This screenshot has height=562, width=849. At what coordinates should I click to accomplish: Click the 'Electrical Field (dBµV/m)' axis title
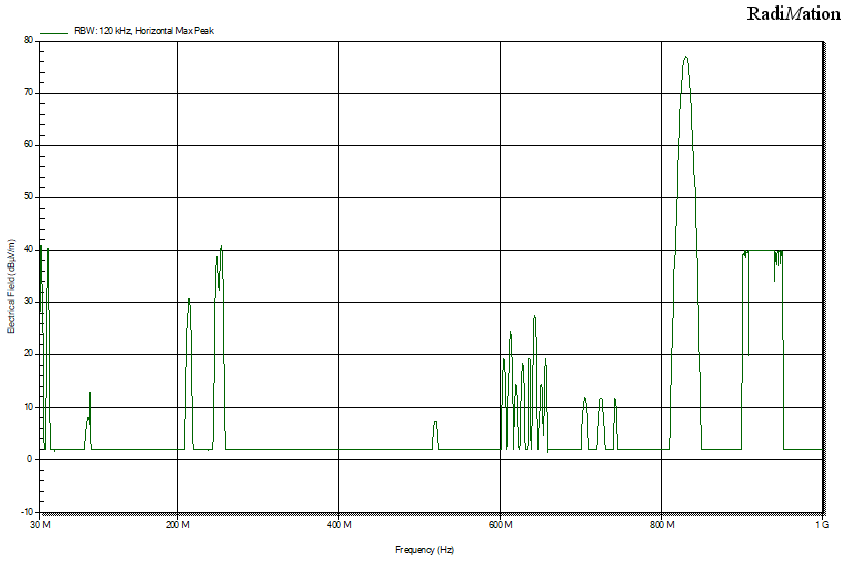point(11,286)
